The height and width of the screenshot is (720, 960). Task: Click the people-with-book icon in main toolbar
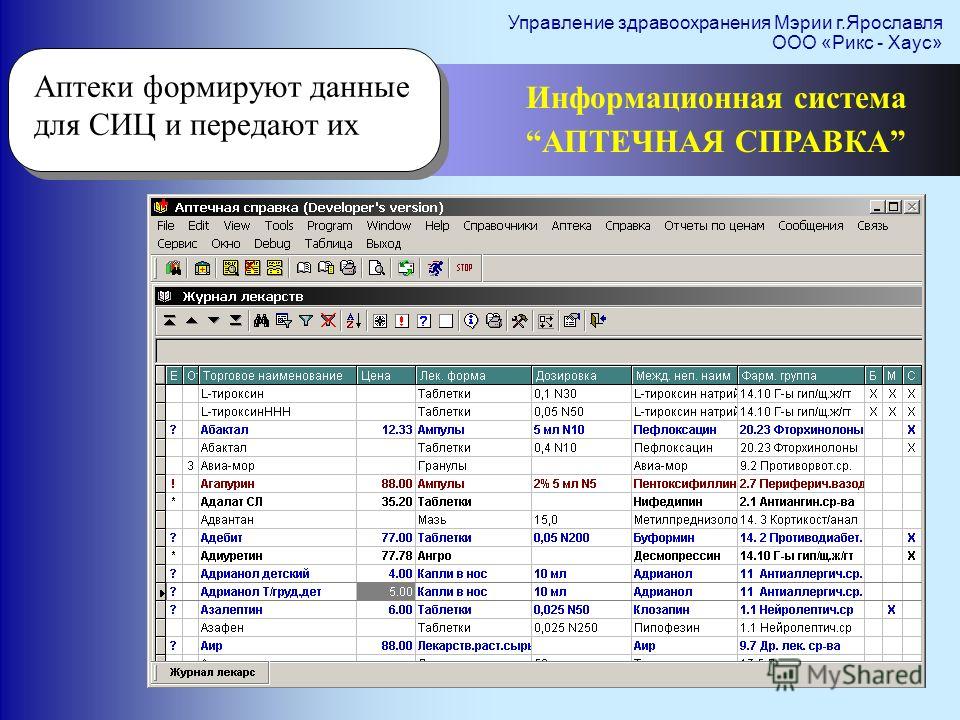point(174,268)
